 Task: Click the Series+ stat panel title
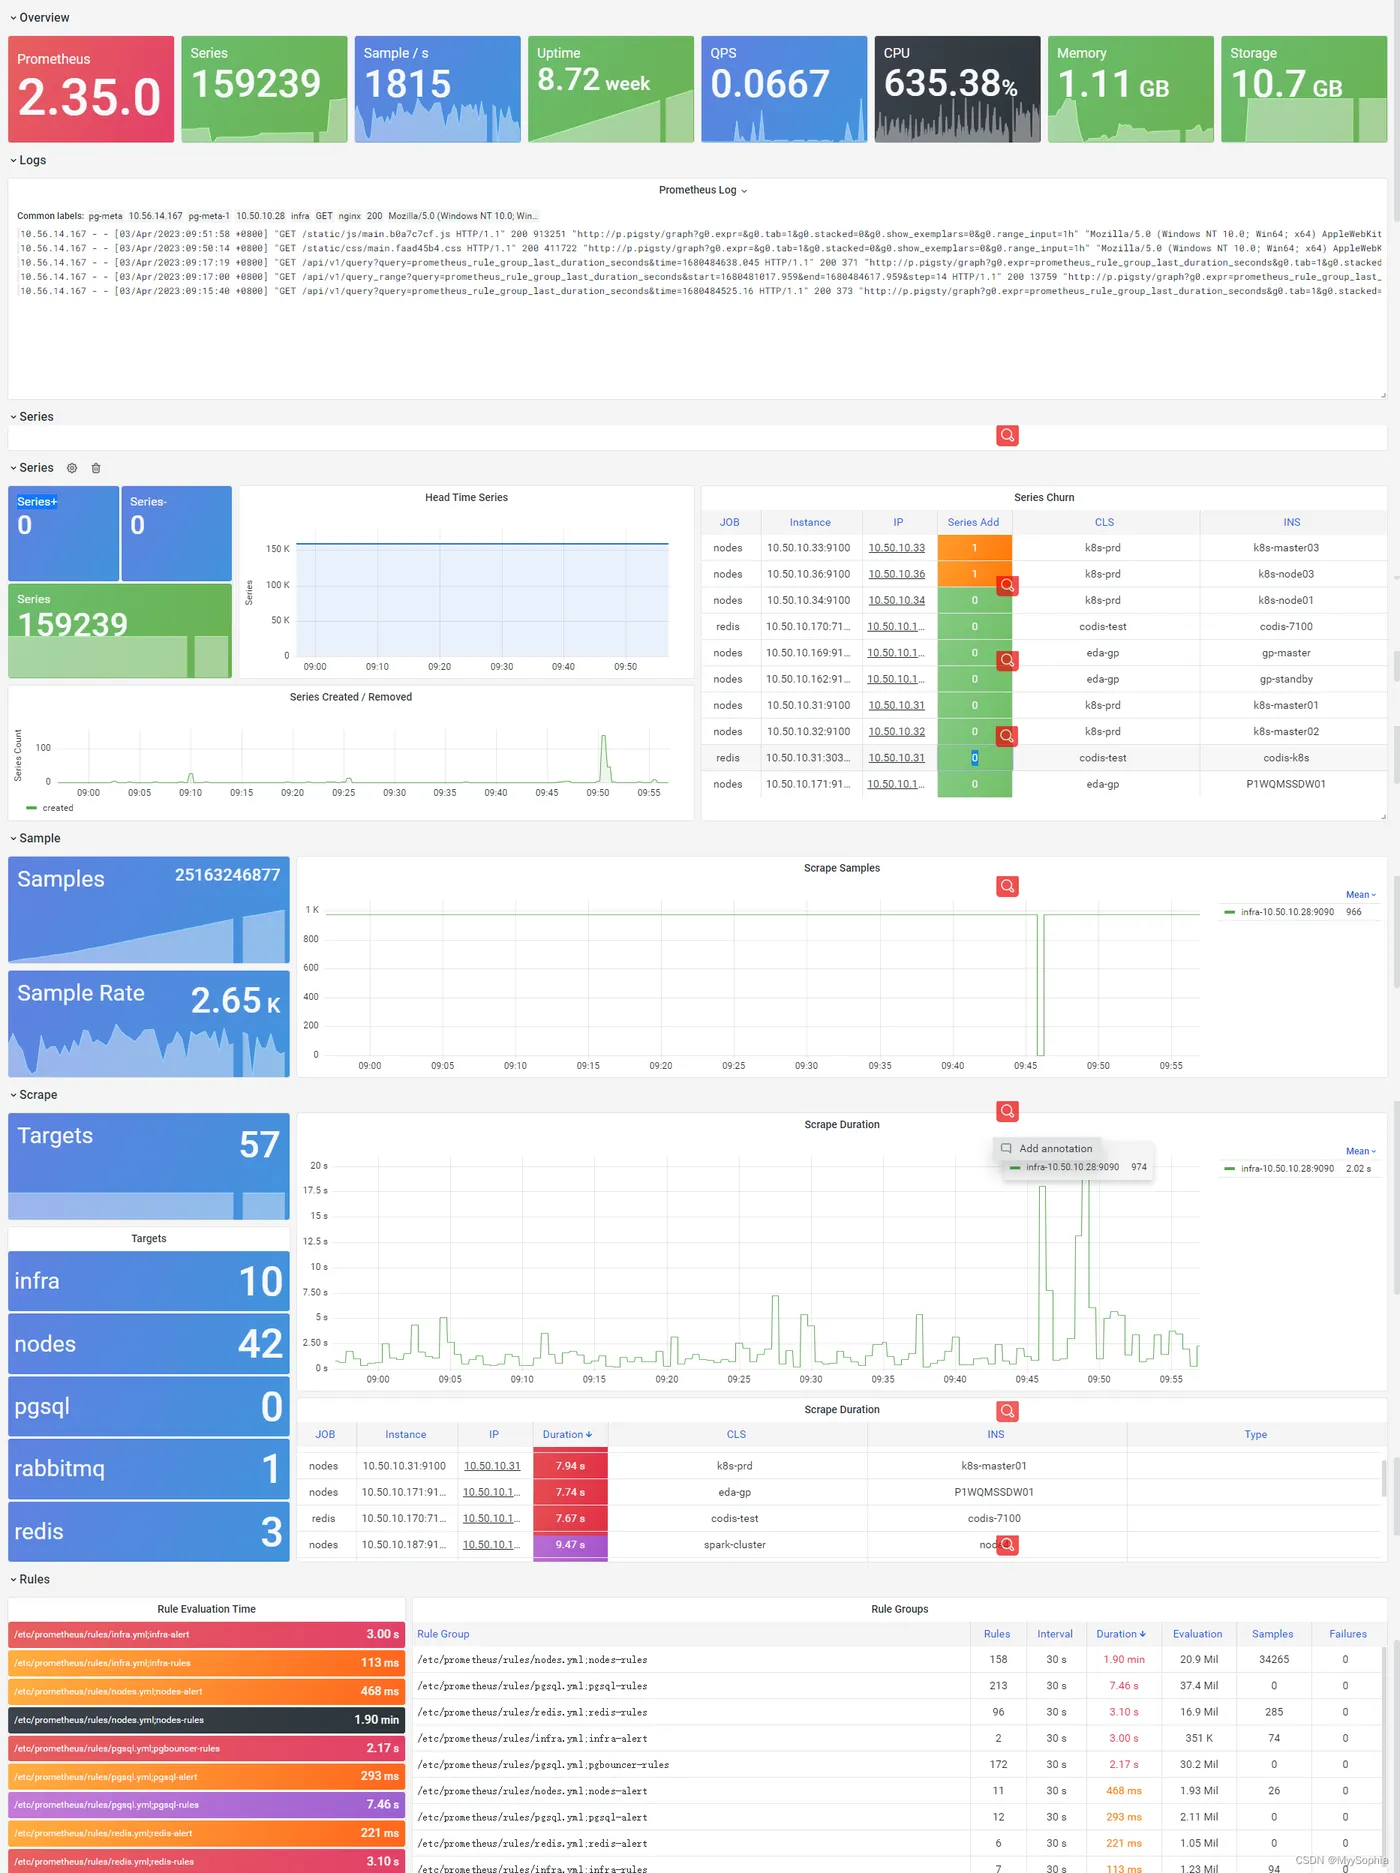tap(37, 502)
